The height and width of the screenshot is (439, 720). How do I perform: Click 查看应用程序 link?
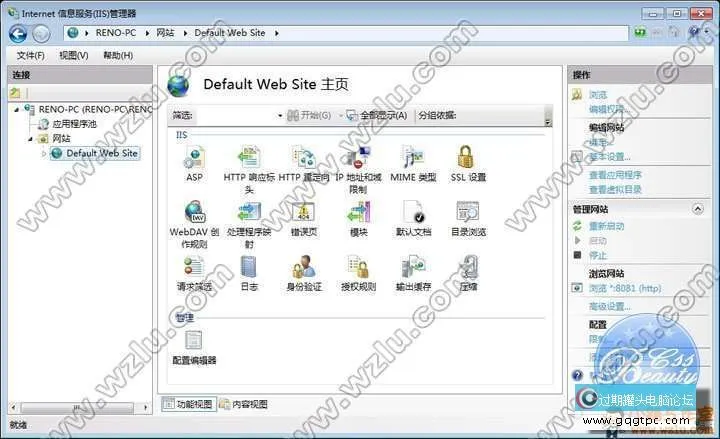[616, 175]
